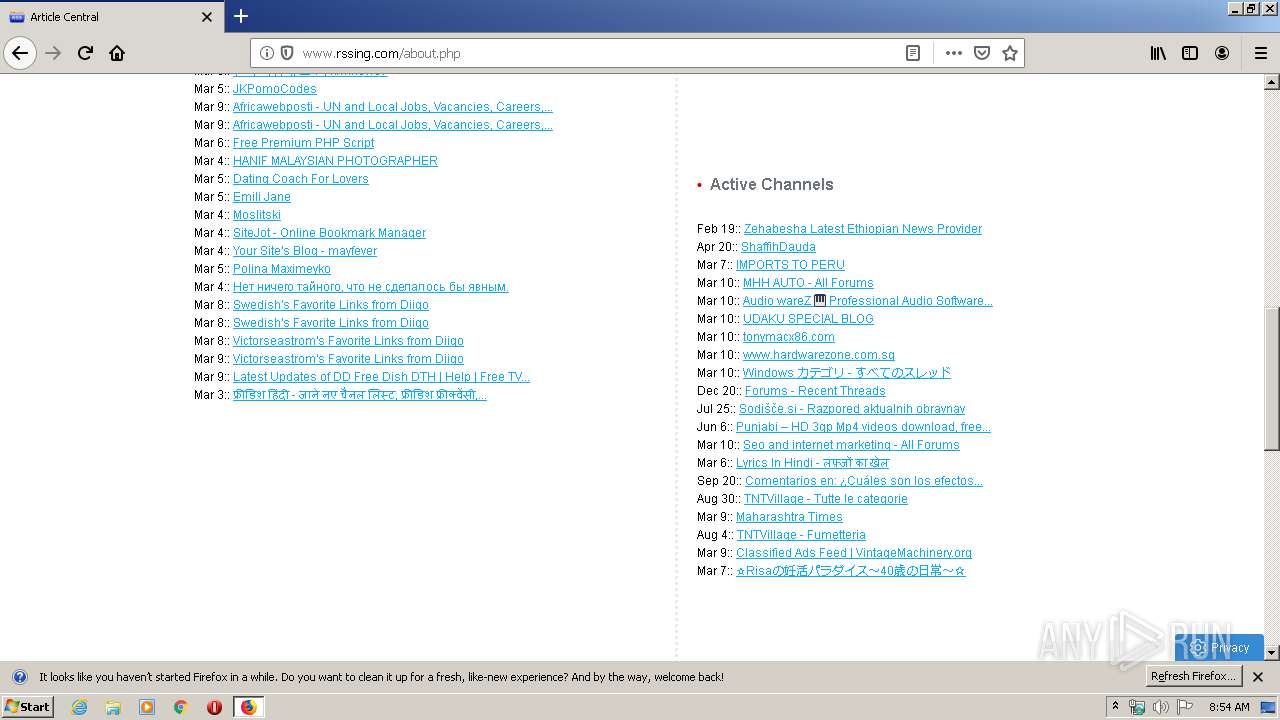The width and height of the screenshot is (1280, 720).
Task: Open TNTVillage - Fumetteria link
Action: [x=801, y=535]
